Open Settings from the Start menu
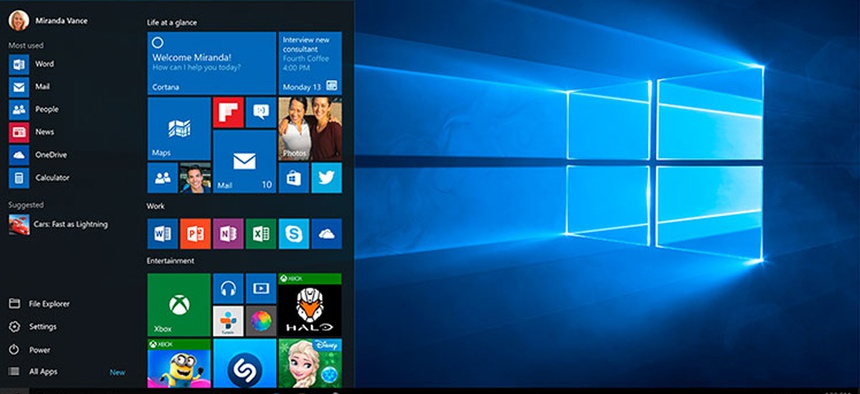860x394 pixels. [33, 327]
